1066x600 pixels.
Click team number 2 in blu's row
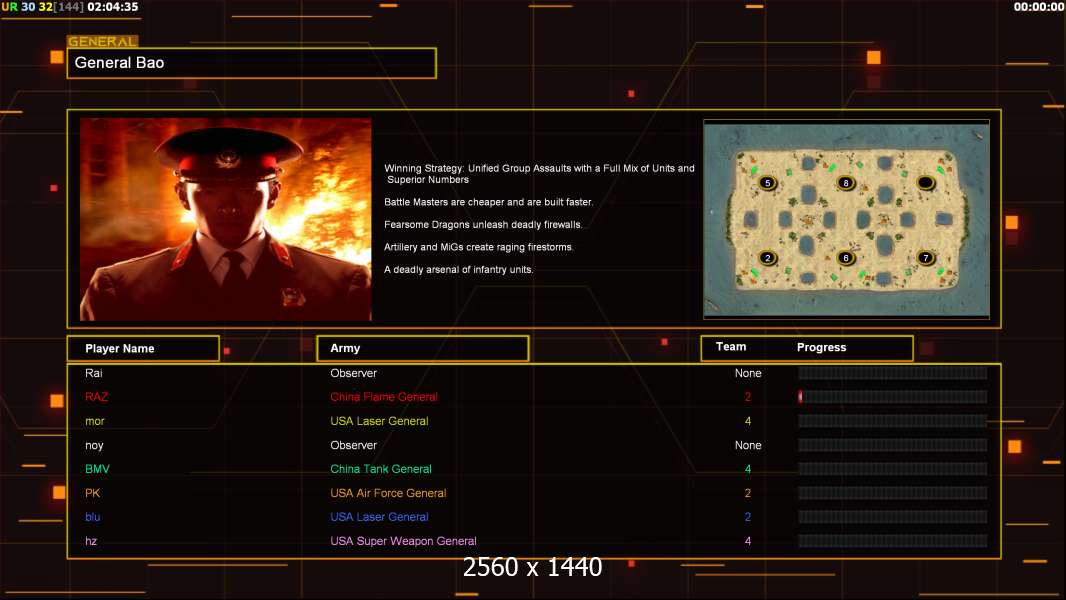(748, 517)
